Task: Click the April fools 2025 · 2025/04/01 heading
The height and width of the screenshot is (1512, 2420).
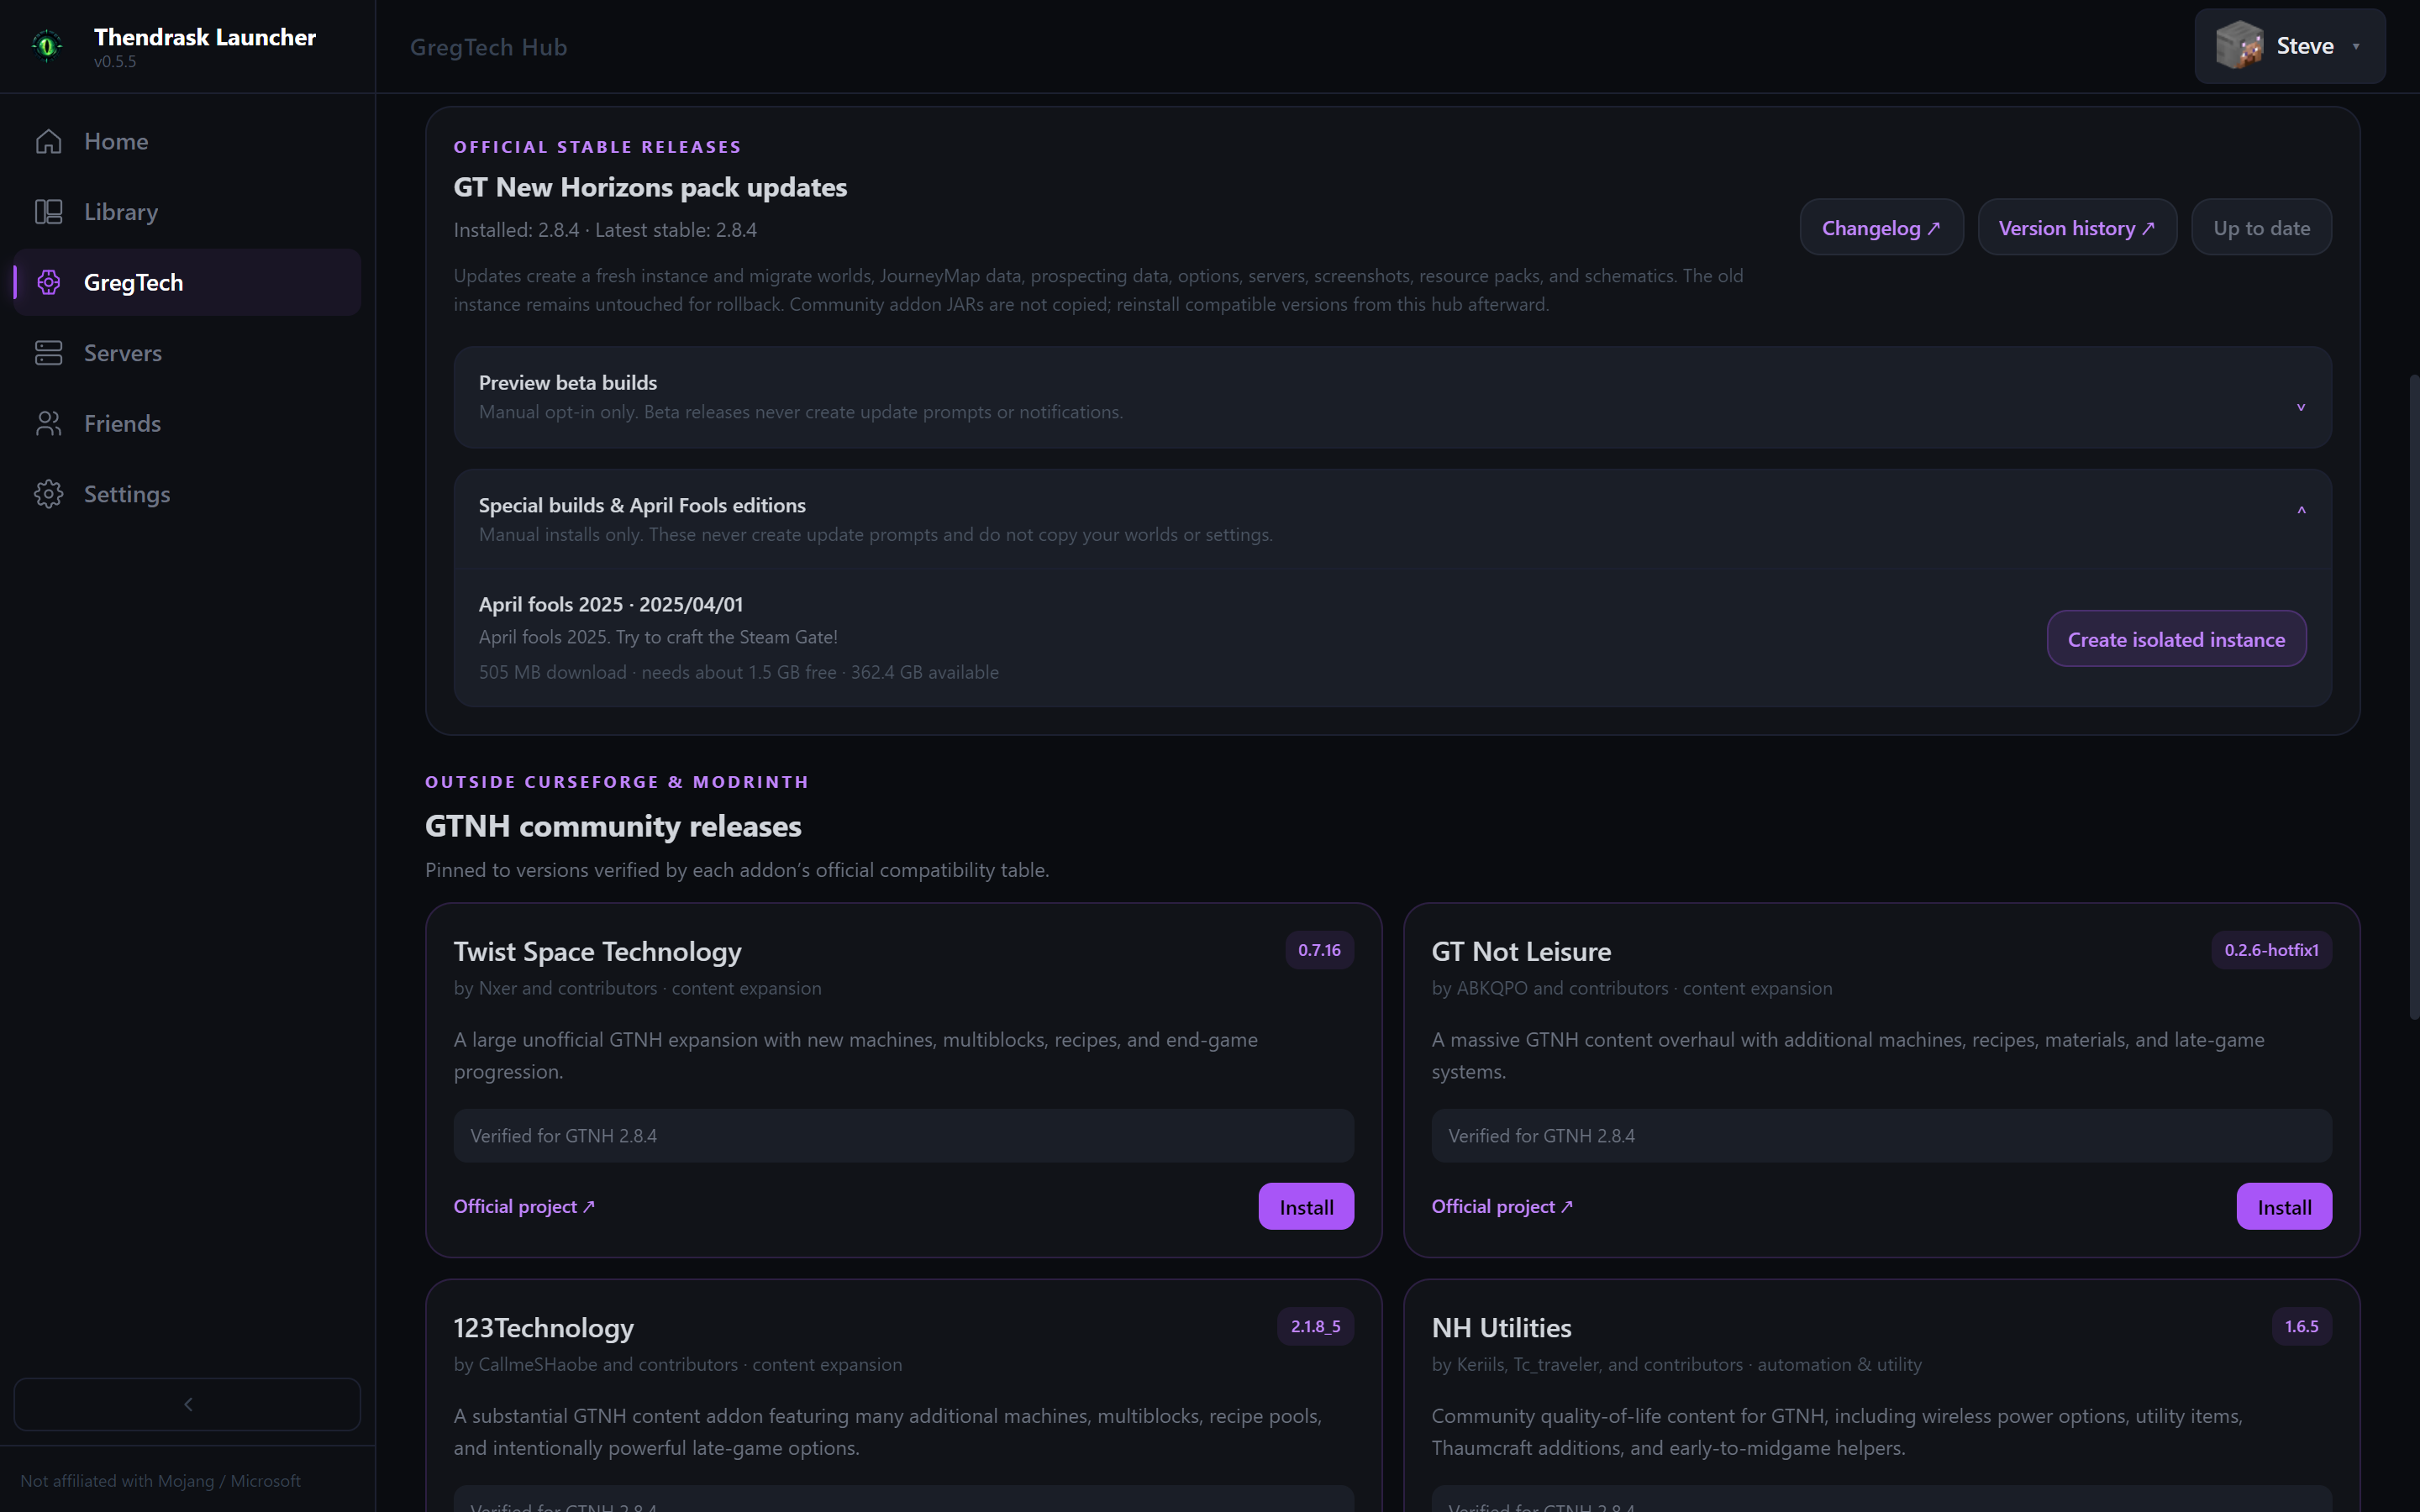Action: [x=610, y=604]
